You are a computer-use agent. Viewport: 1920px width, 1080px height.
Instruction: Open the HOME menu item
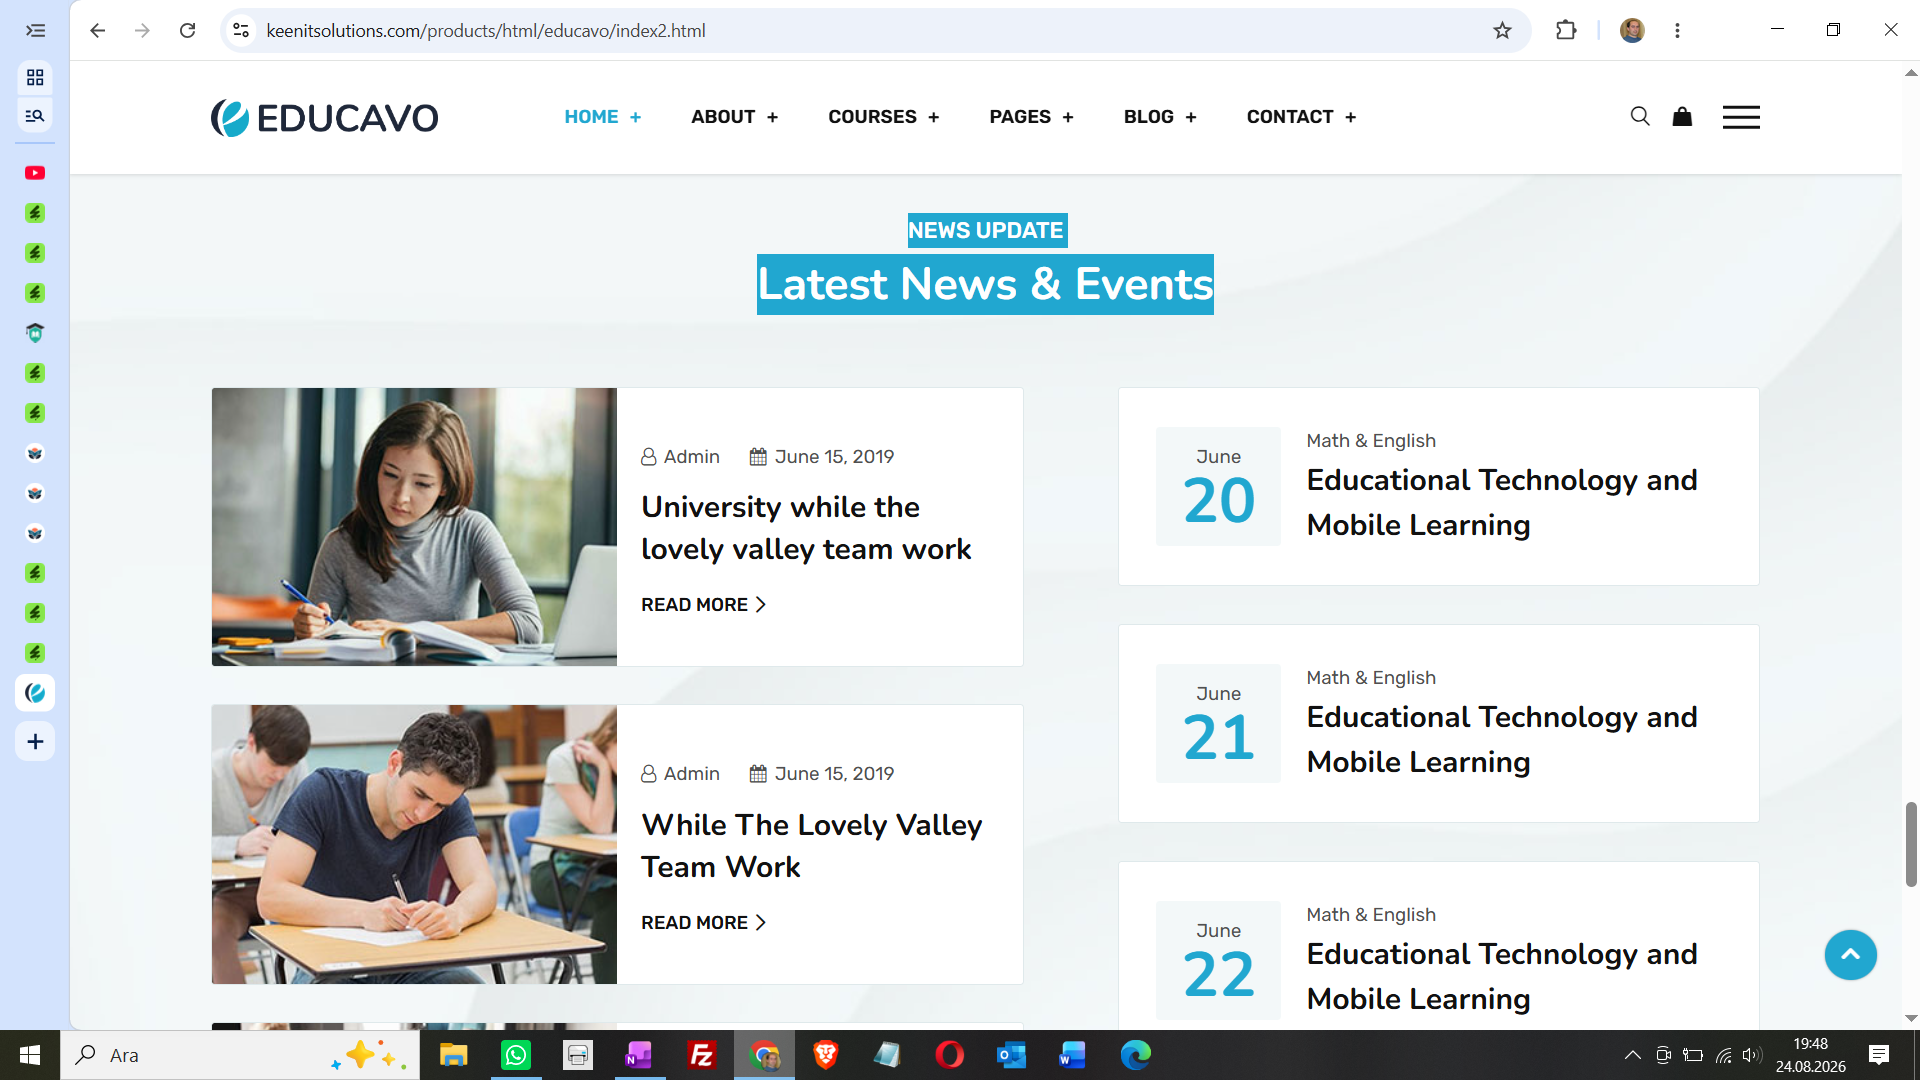pyautogui.click(x=591, y=117)
